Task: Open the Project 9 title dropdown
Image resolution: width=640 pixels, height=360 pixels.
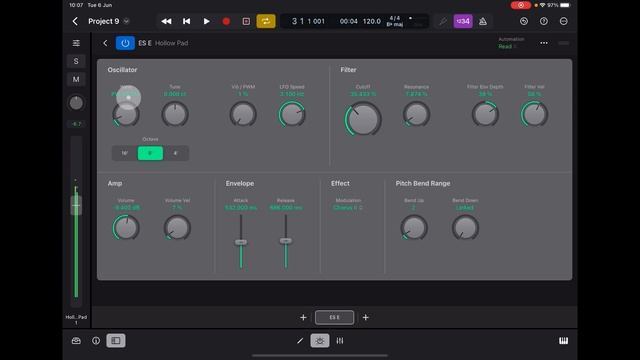Action: coord(126,21)
